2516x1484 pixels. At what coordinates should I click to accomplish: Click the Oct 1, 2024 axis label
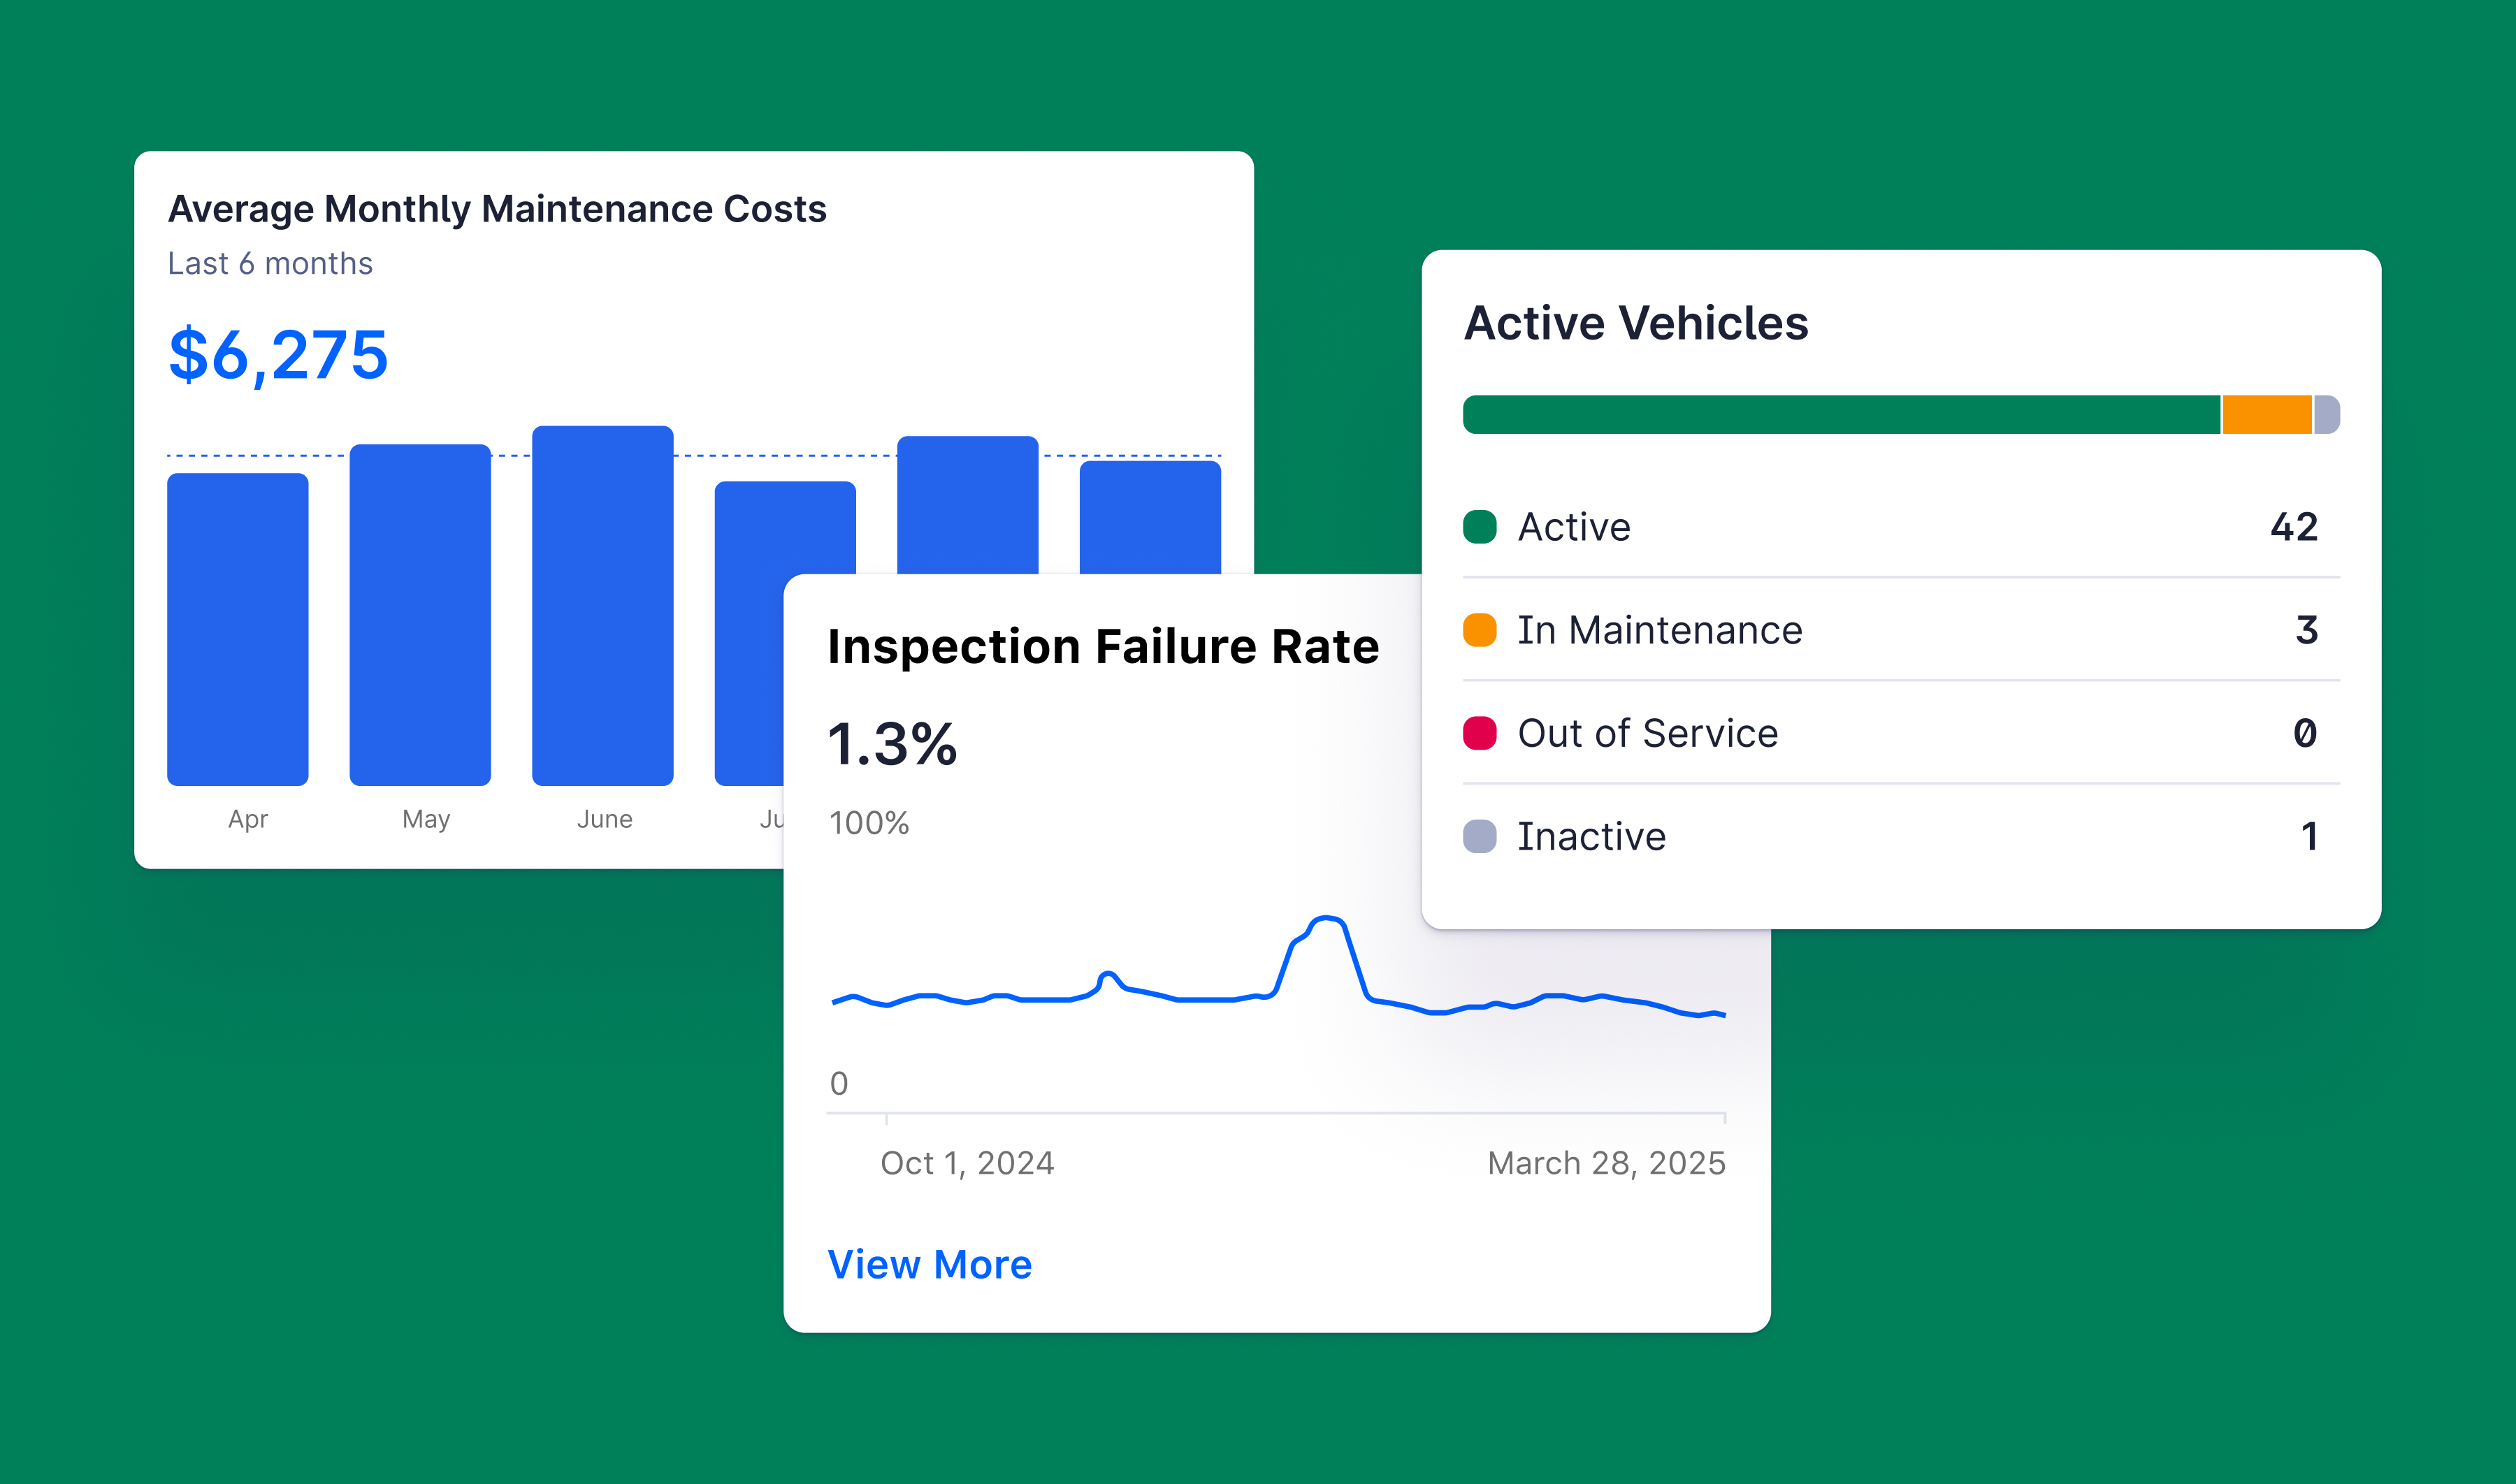click(967, 1163)
